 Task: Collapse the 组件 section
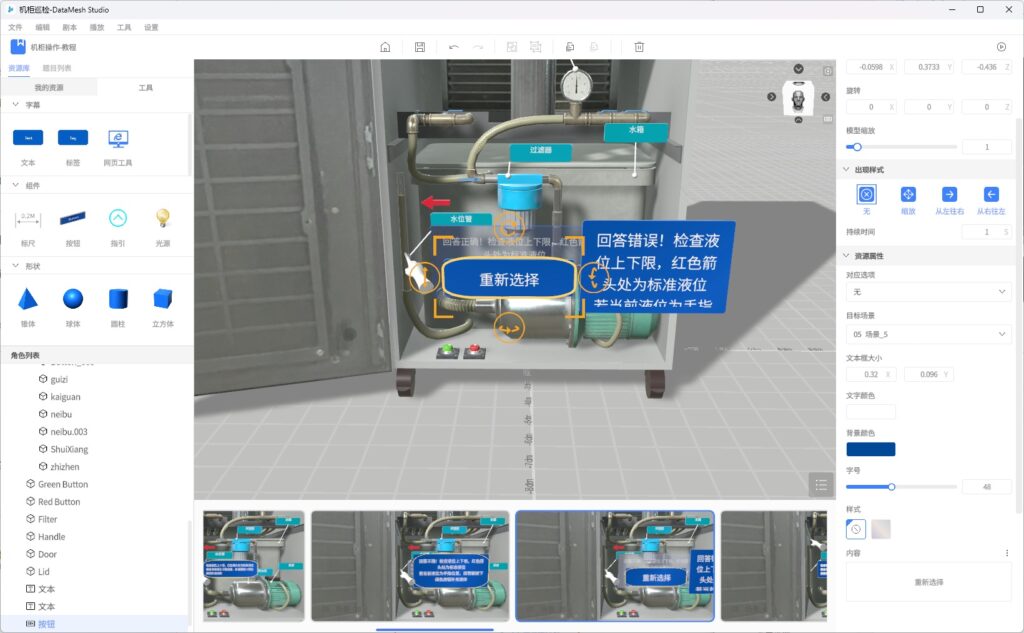tap(15, 185)
